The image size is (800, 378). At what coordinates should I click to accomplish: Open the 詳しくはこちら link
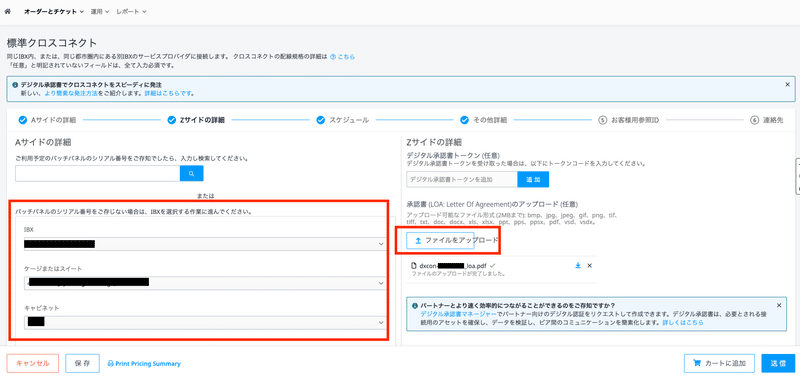683,323
